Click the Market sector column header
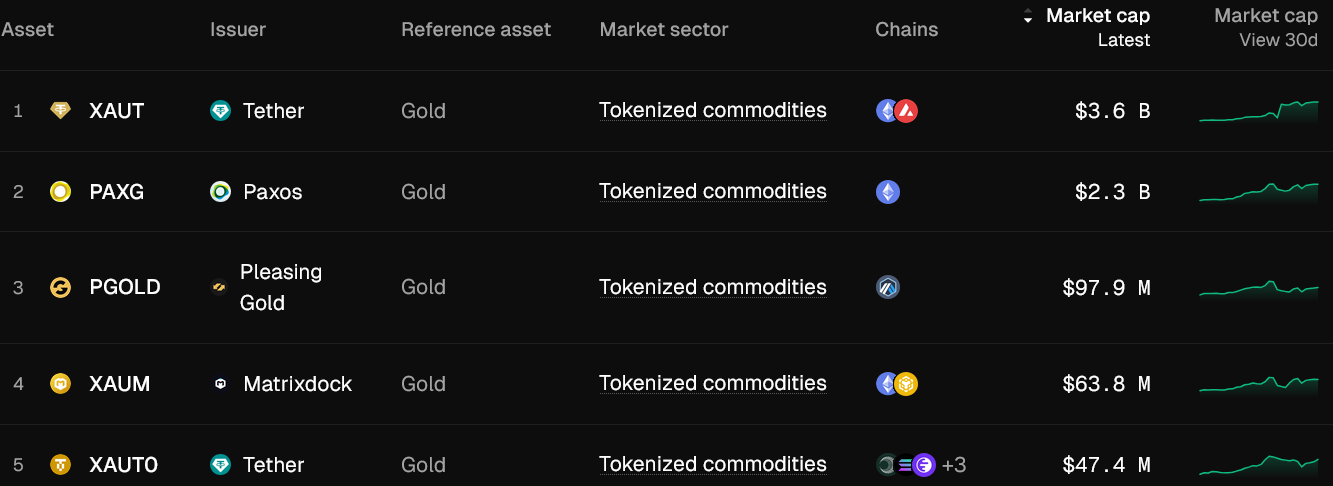The height and width of the screenshot is (486, 1333). tap(664, 30)
